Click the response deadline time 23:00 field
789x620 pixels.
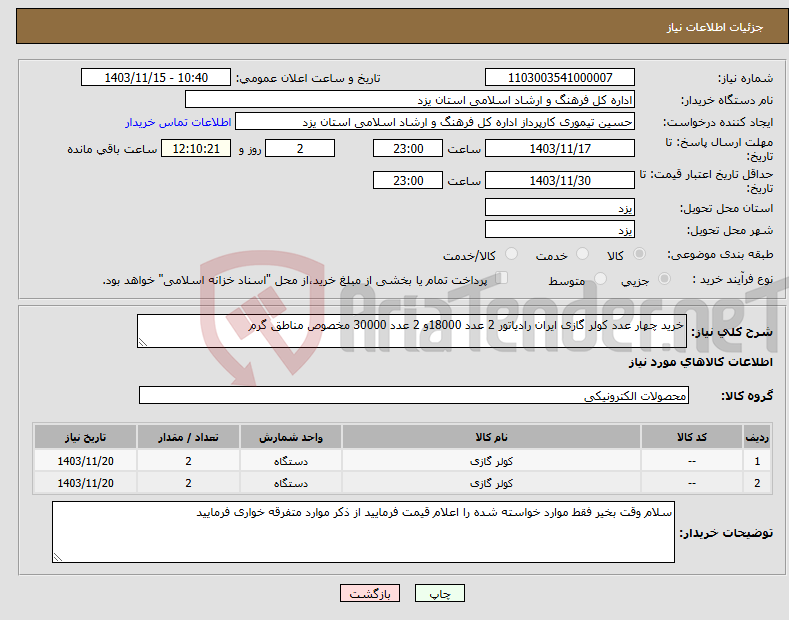click(408, 148)
